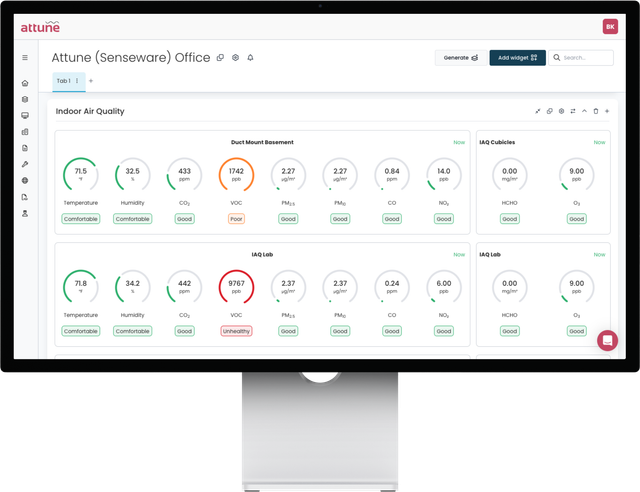The height and width of the screenshot is (492, 640).
Task: Click the 1742 ppb VOC gauge in Duct Mount Basement
Action: [x=236, y=174]
